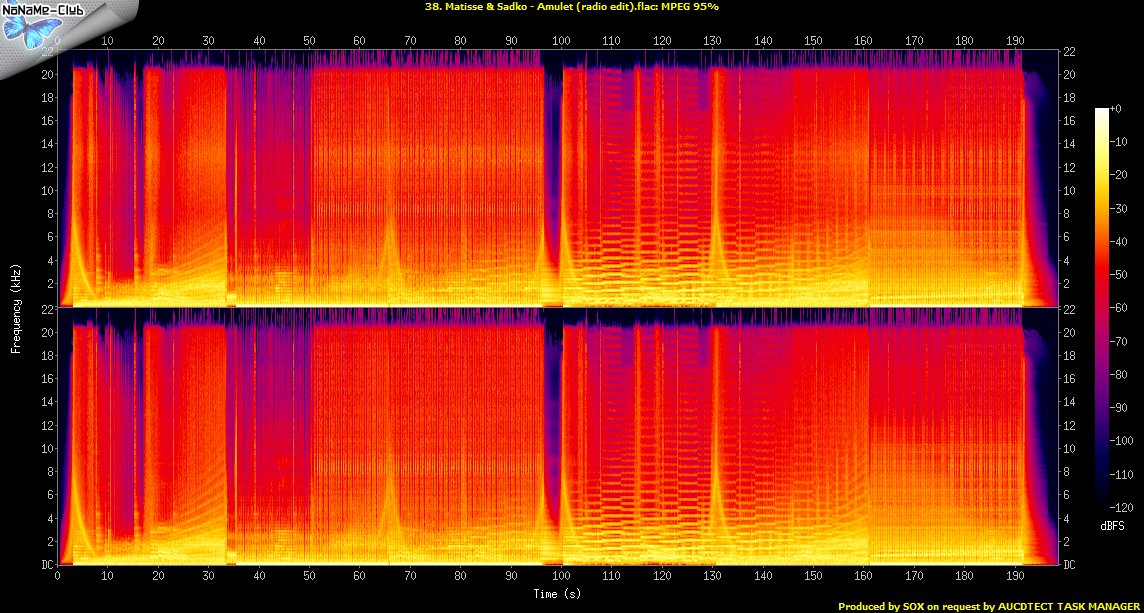This screenshot has width=1144, height=613.
Task: Click the 130 tick on top time axis
Action: click(712, 41)
